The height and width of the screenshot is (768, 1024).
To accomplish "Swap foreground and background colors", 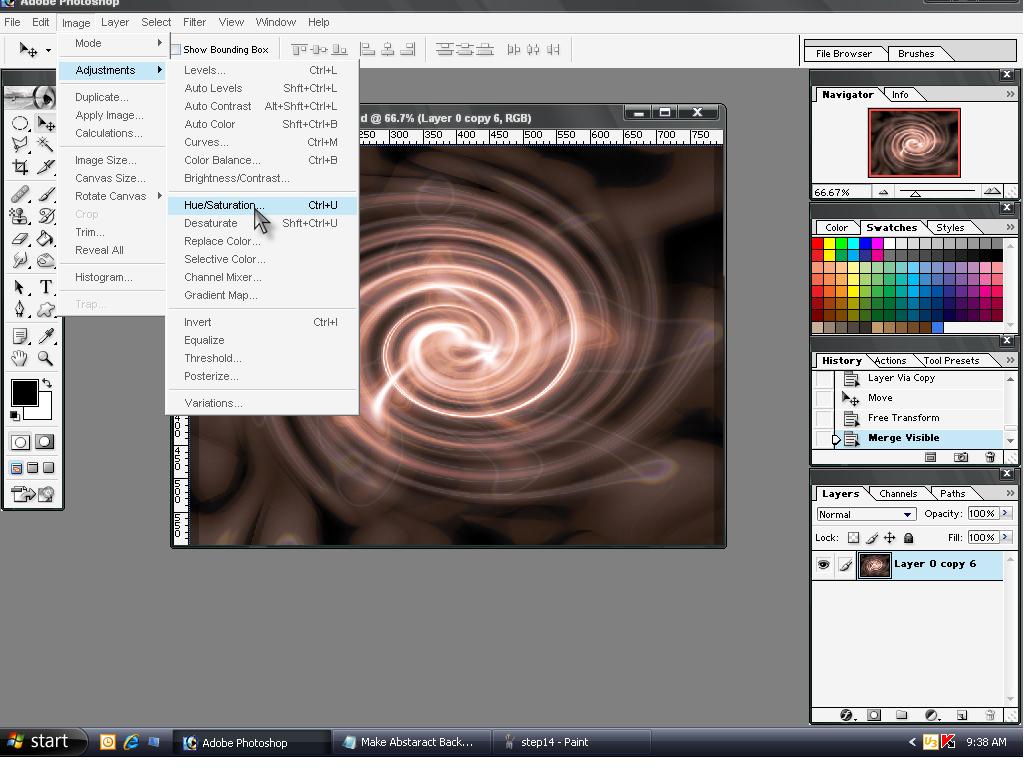I will point(47,383).
